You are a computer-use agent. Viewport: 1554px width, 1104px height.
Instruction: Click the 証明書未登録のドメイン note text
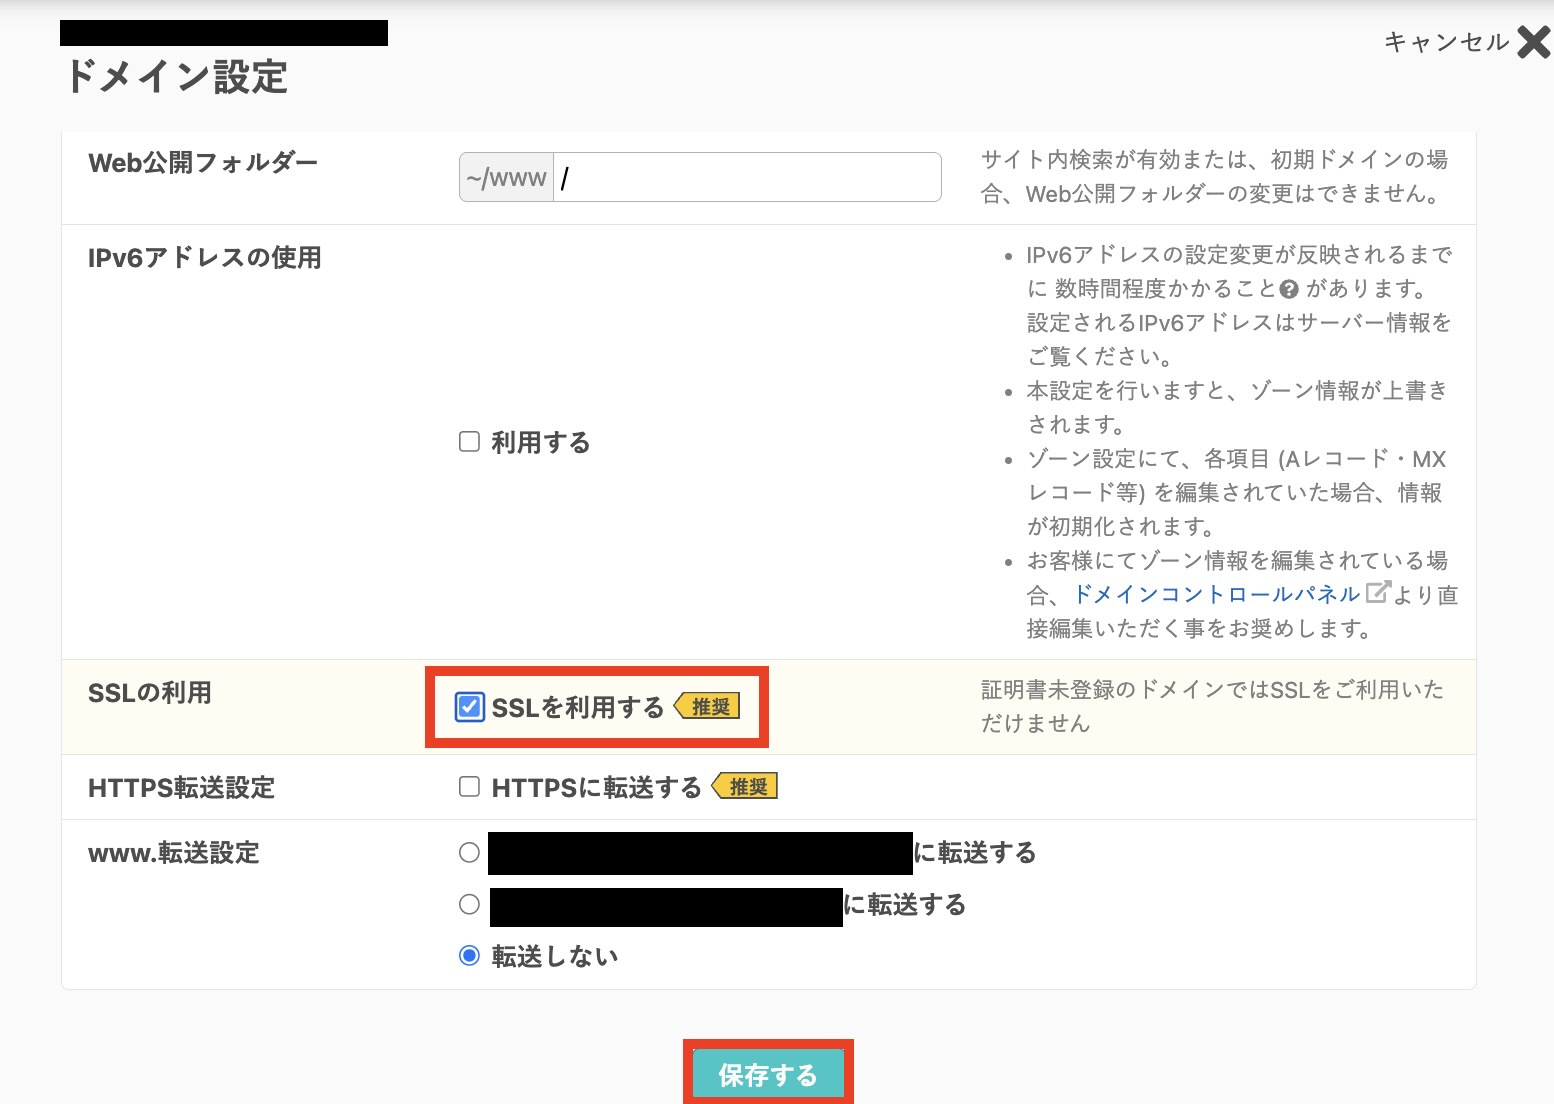[x=1212, y=706]
